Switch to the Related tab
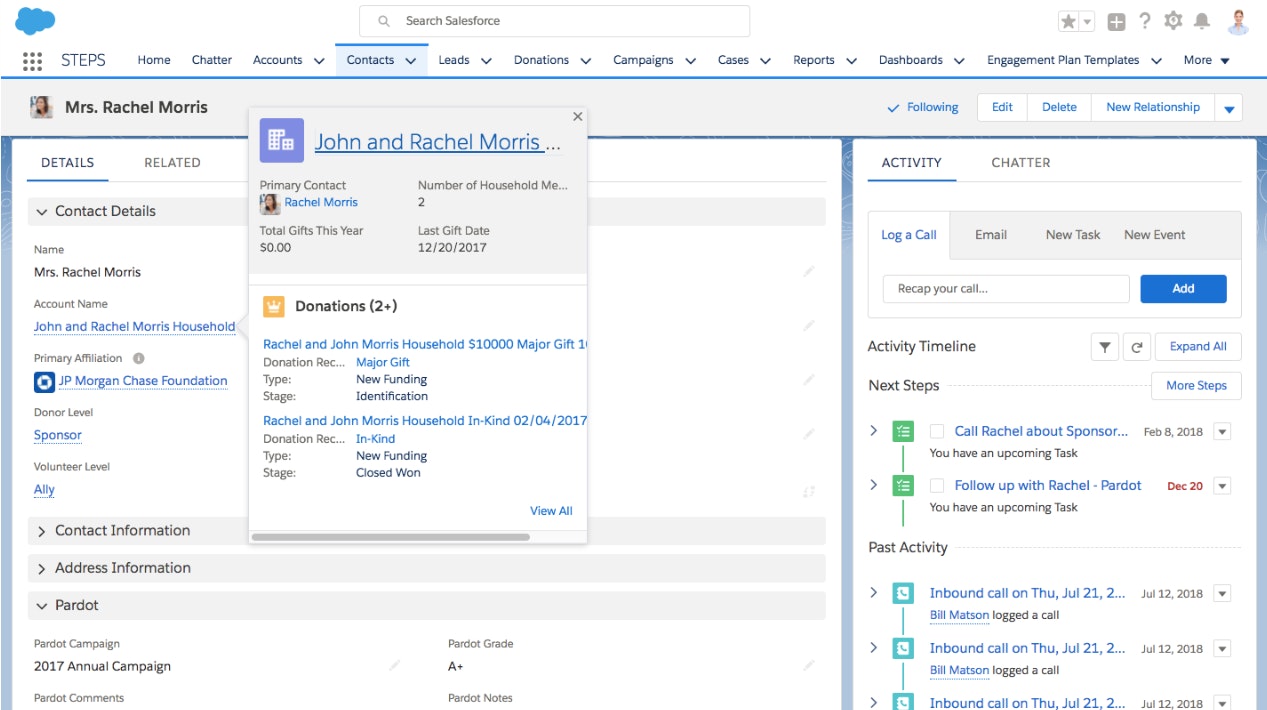Image resolution: width=1267 pixels, height=710 pixels. (172, 162)
